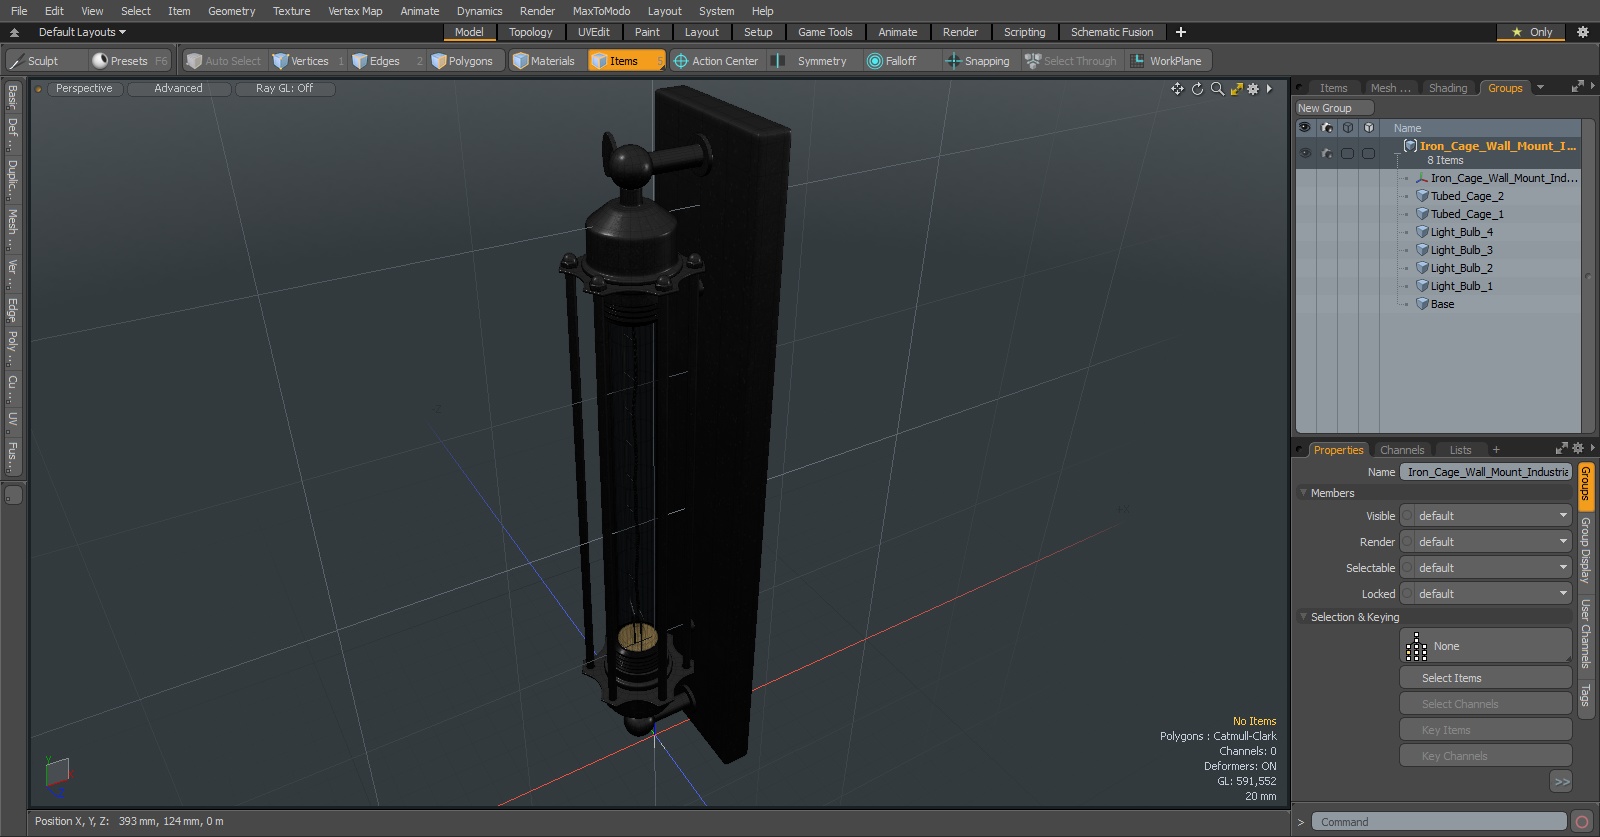Click the Command input field
The width and height of the screenshot is (1600, 837).
pos(1438,822)
